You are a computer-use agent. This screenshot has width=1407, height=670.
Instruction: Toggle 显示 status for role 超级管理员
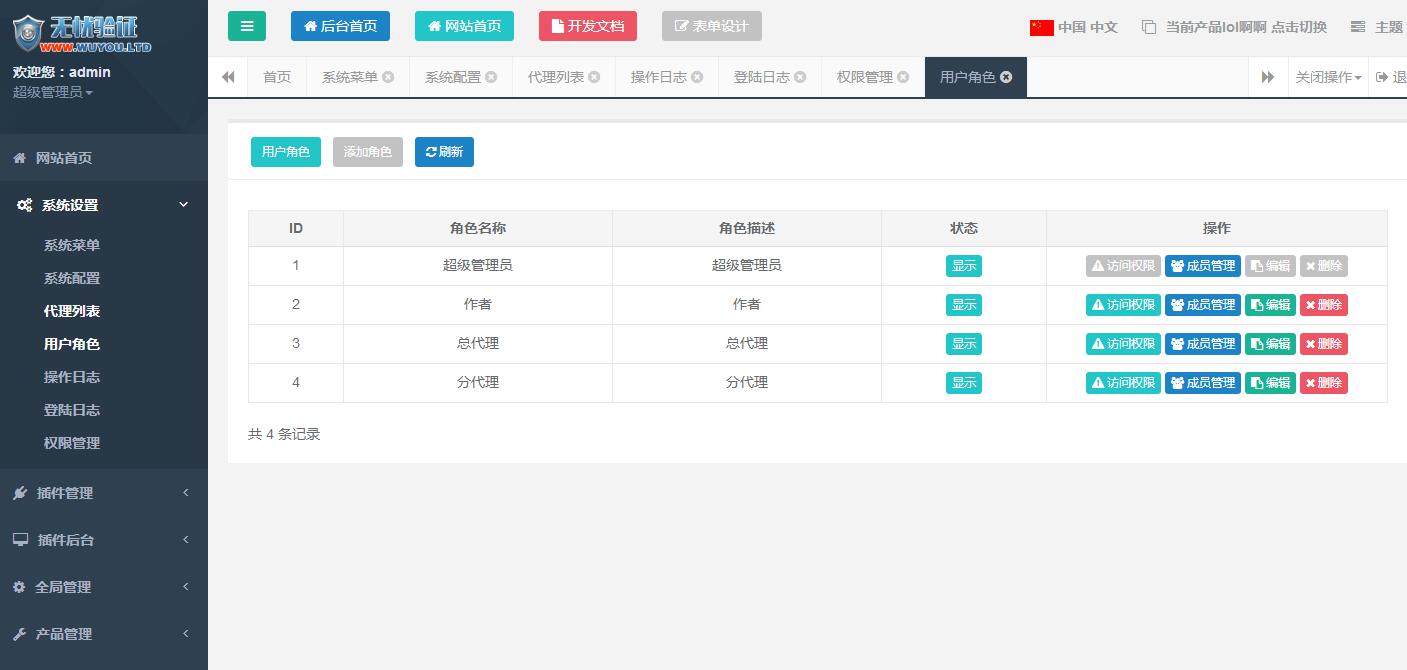click(963, 266)
